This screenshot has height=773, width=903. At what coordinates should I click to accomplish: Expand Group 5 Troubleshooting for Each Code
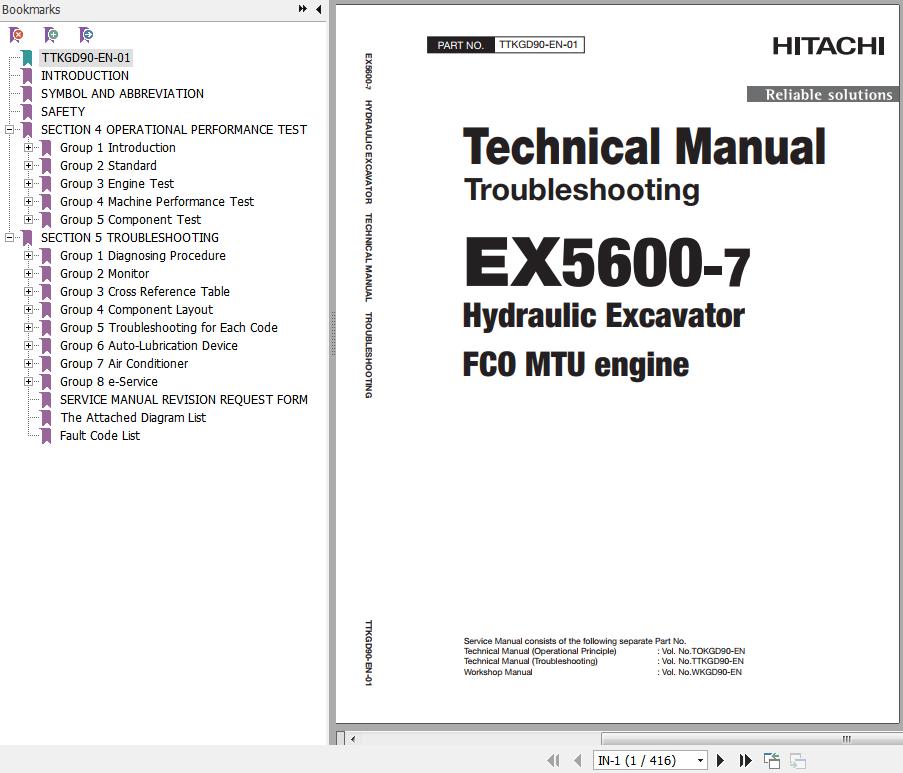[28, 328]
